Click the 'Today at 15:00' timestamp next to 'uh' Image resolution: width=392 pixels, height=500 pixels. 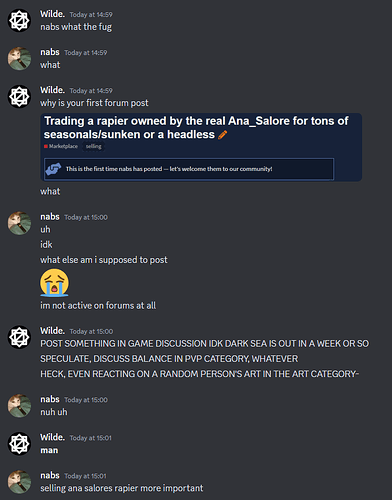pos(86,217)
